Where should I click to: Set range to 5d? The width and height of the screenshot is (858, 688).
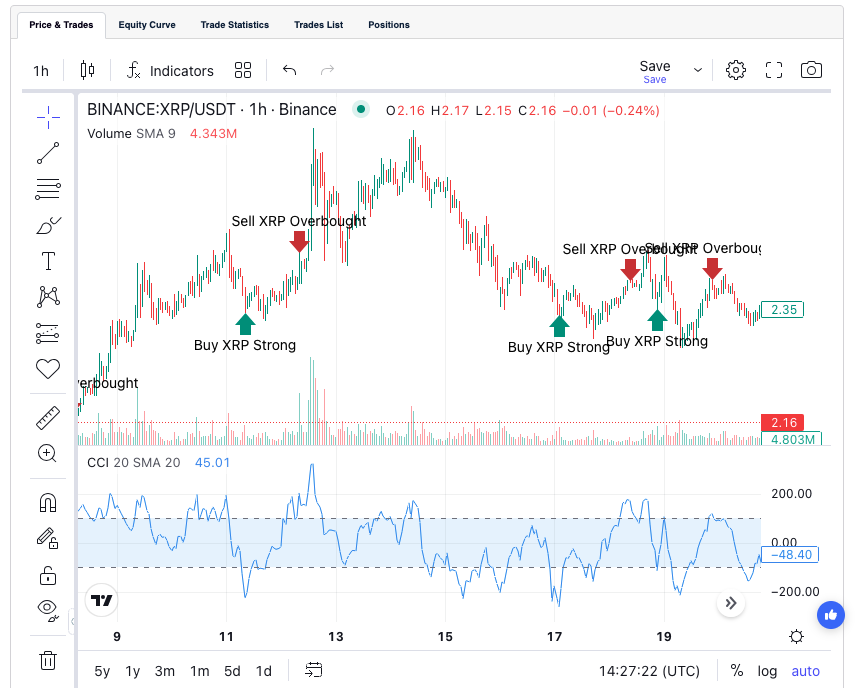[x=232, y=671]
